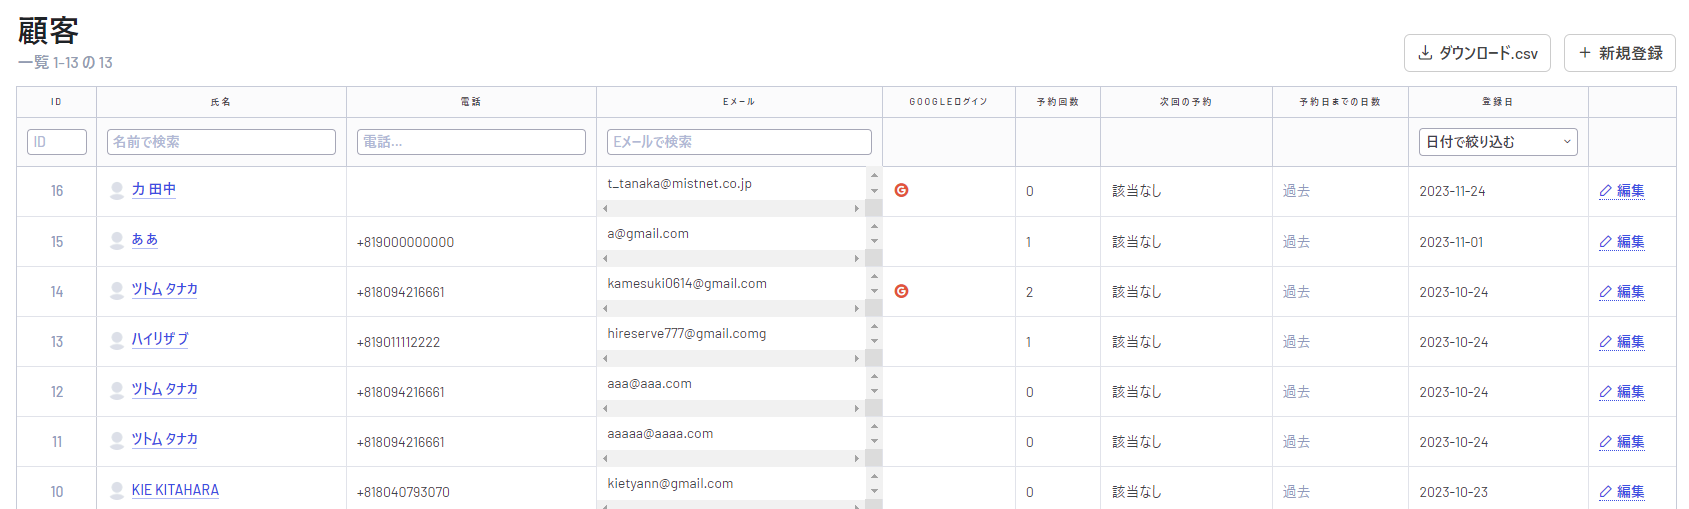
Task: Click the 登録日 column header
Action: pos(1497,102)
